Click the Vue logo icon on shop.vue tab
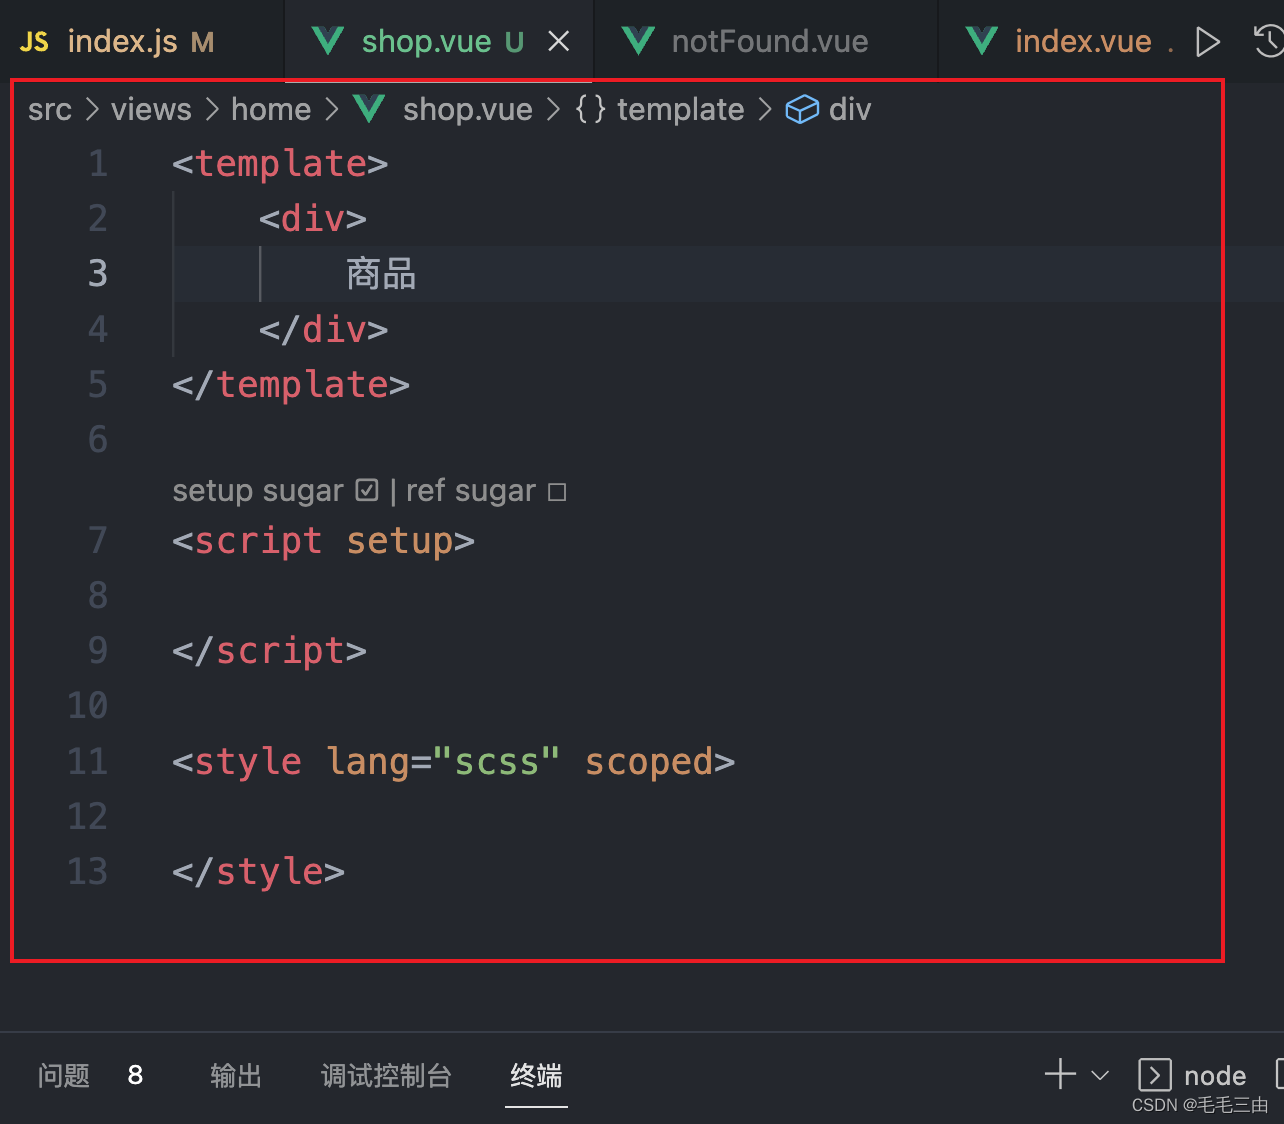The height and width of the screenshot is (1124, 1284). pos(328,41)
